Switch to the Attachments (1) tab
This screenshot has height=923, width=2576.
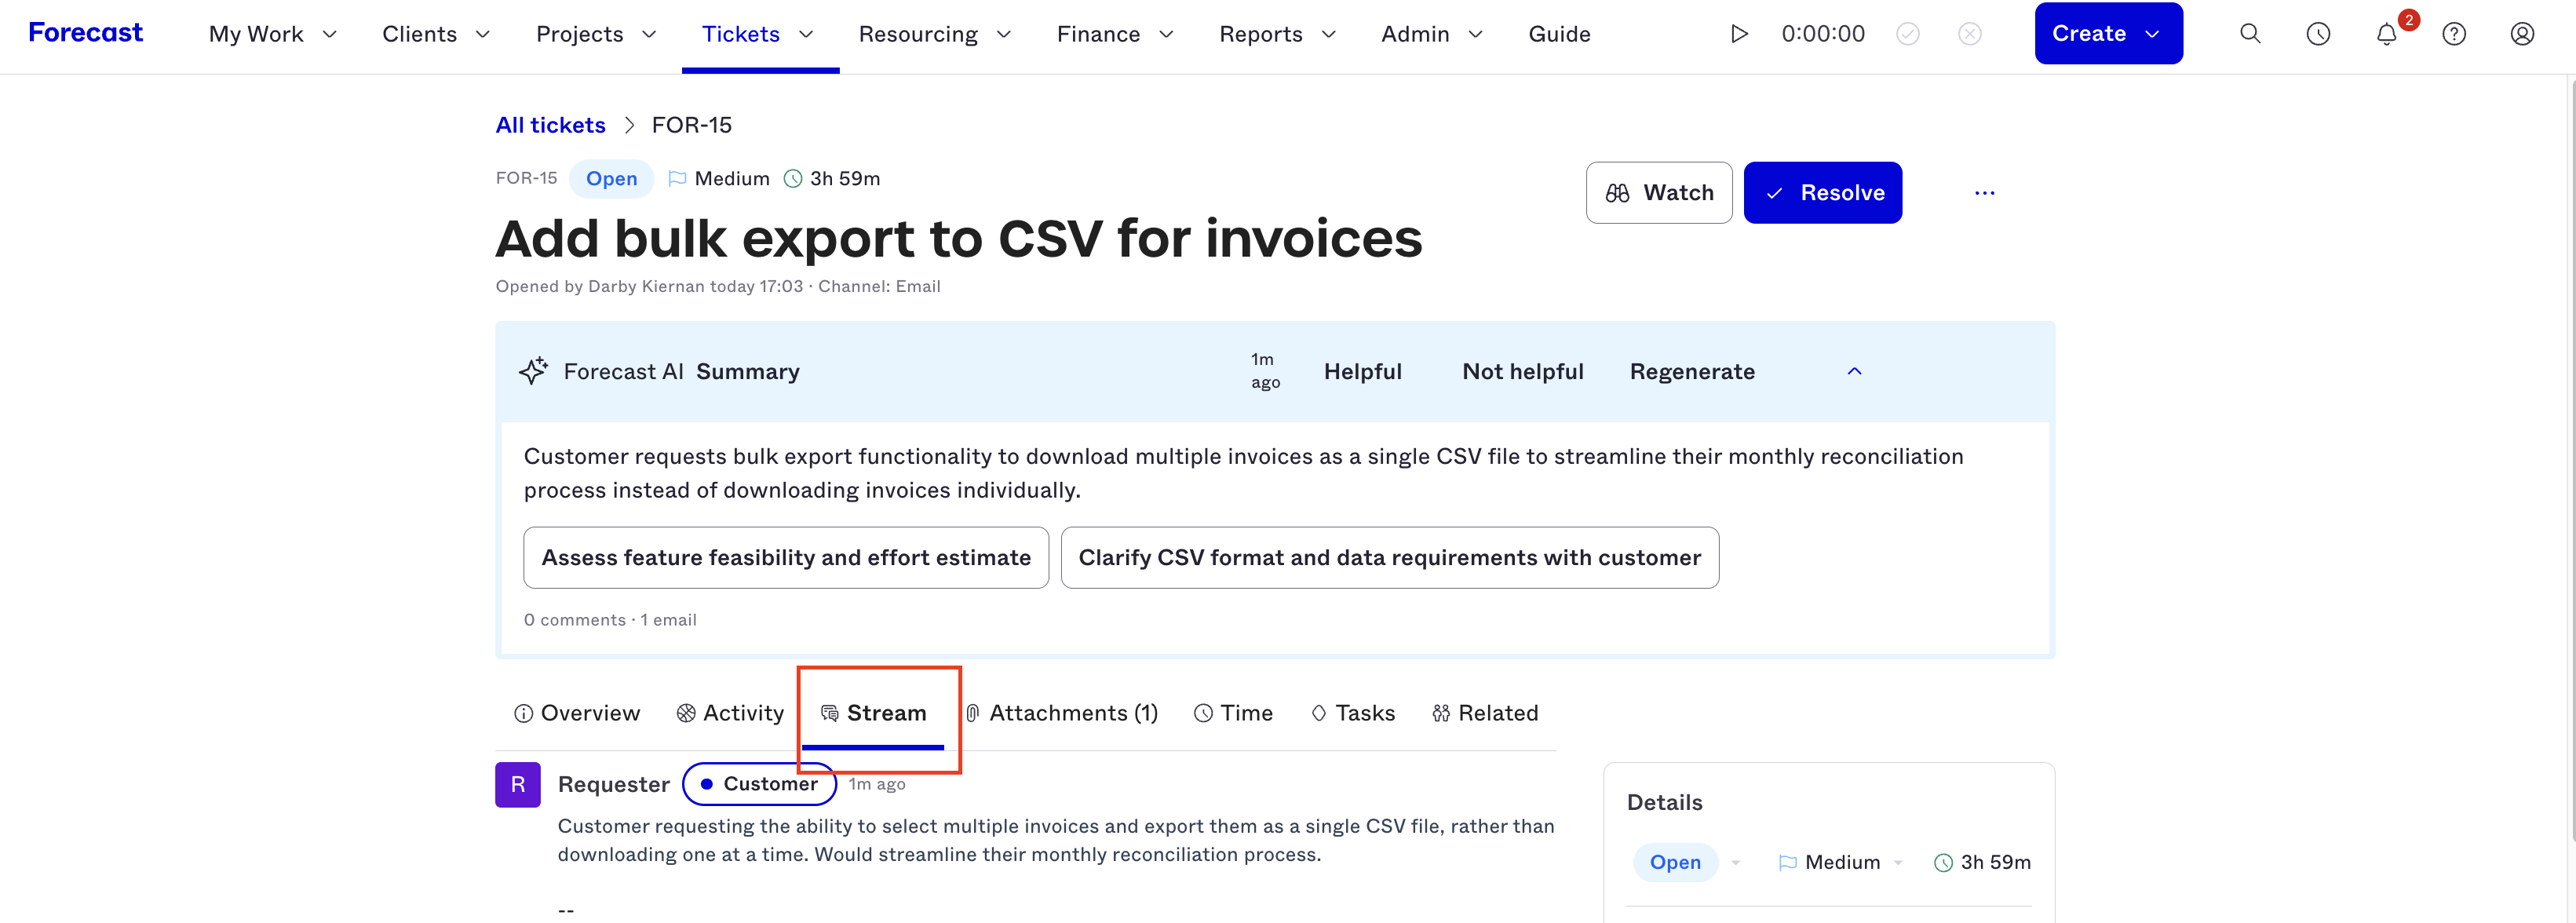(1061, 713)
